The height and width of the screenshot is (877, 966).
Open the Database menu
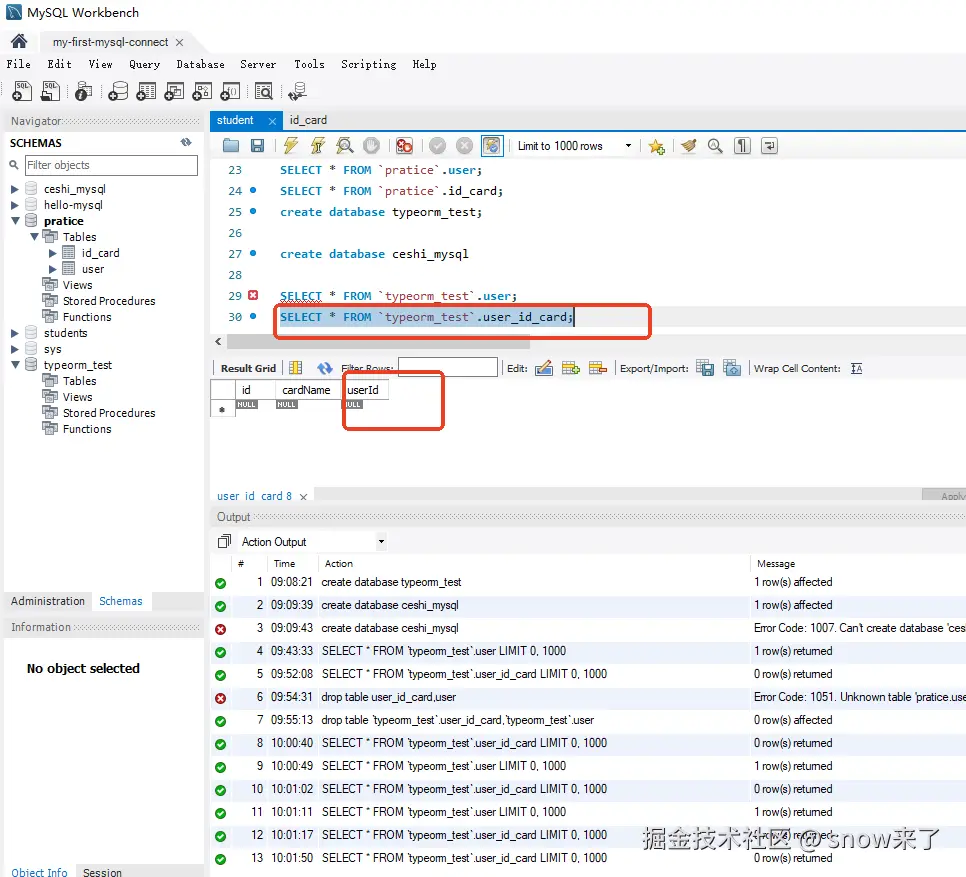pyautogui.click(x=200, y=64)
